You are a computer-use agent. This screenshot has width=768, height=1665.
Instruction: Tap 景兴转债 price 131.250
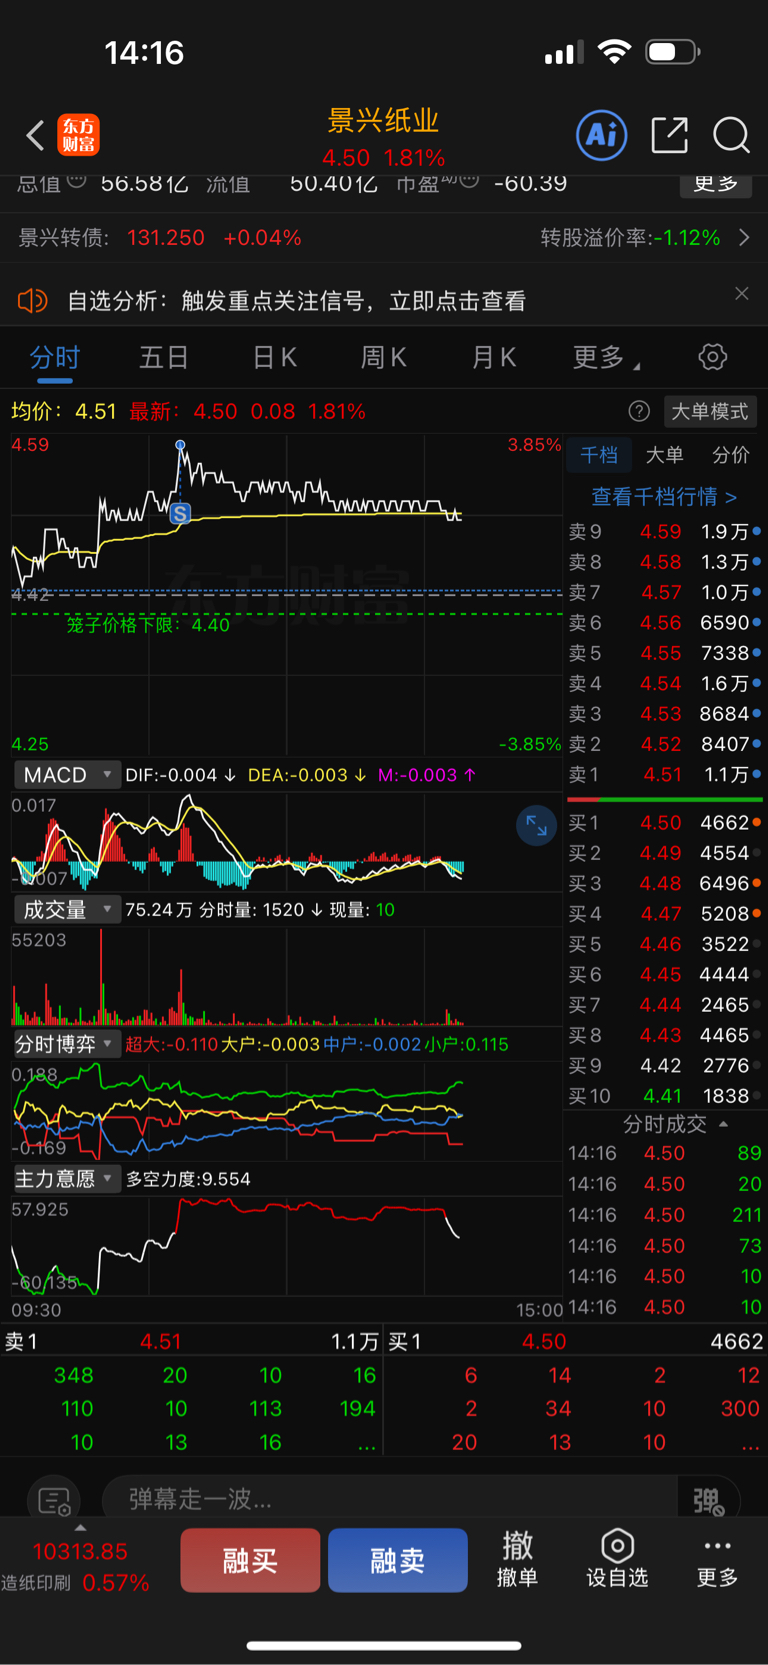[x=166, y=238]
